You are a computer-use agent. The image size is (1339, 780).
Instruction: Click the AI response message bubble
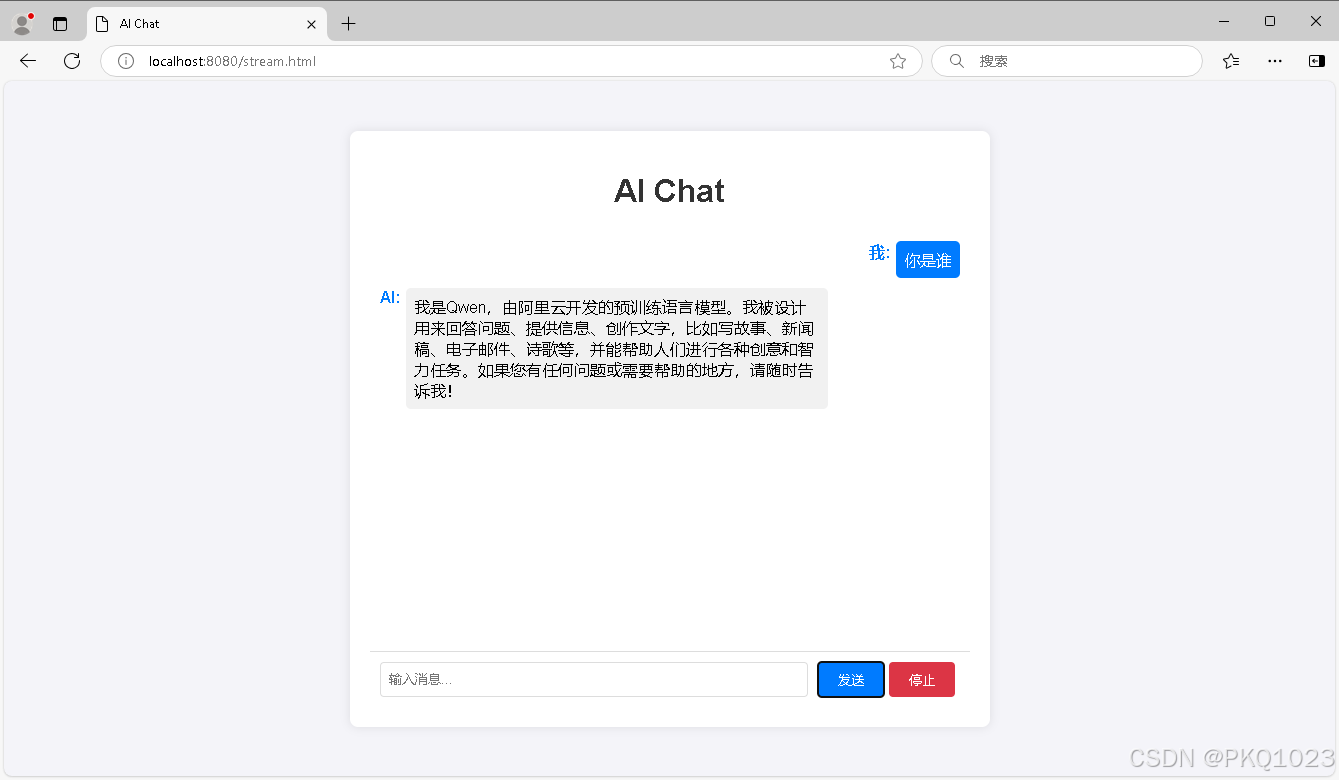coord(616,348)
